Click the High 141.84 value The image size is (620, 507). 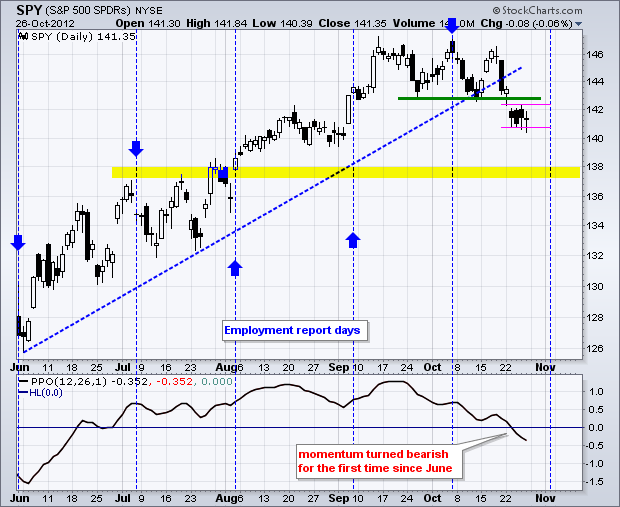216,24
